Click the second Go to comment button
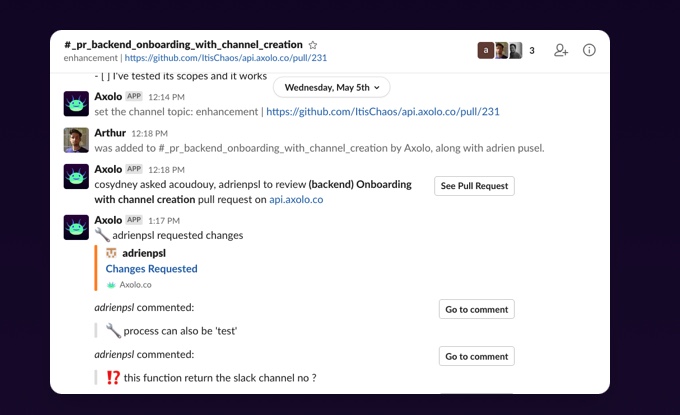This screenshot has width=680, height=415. tap(476, 356)
